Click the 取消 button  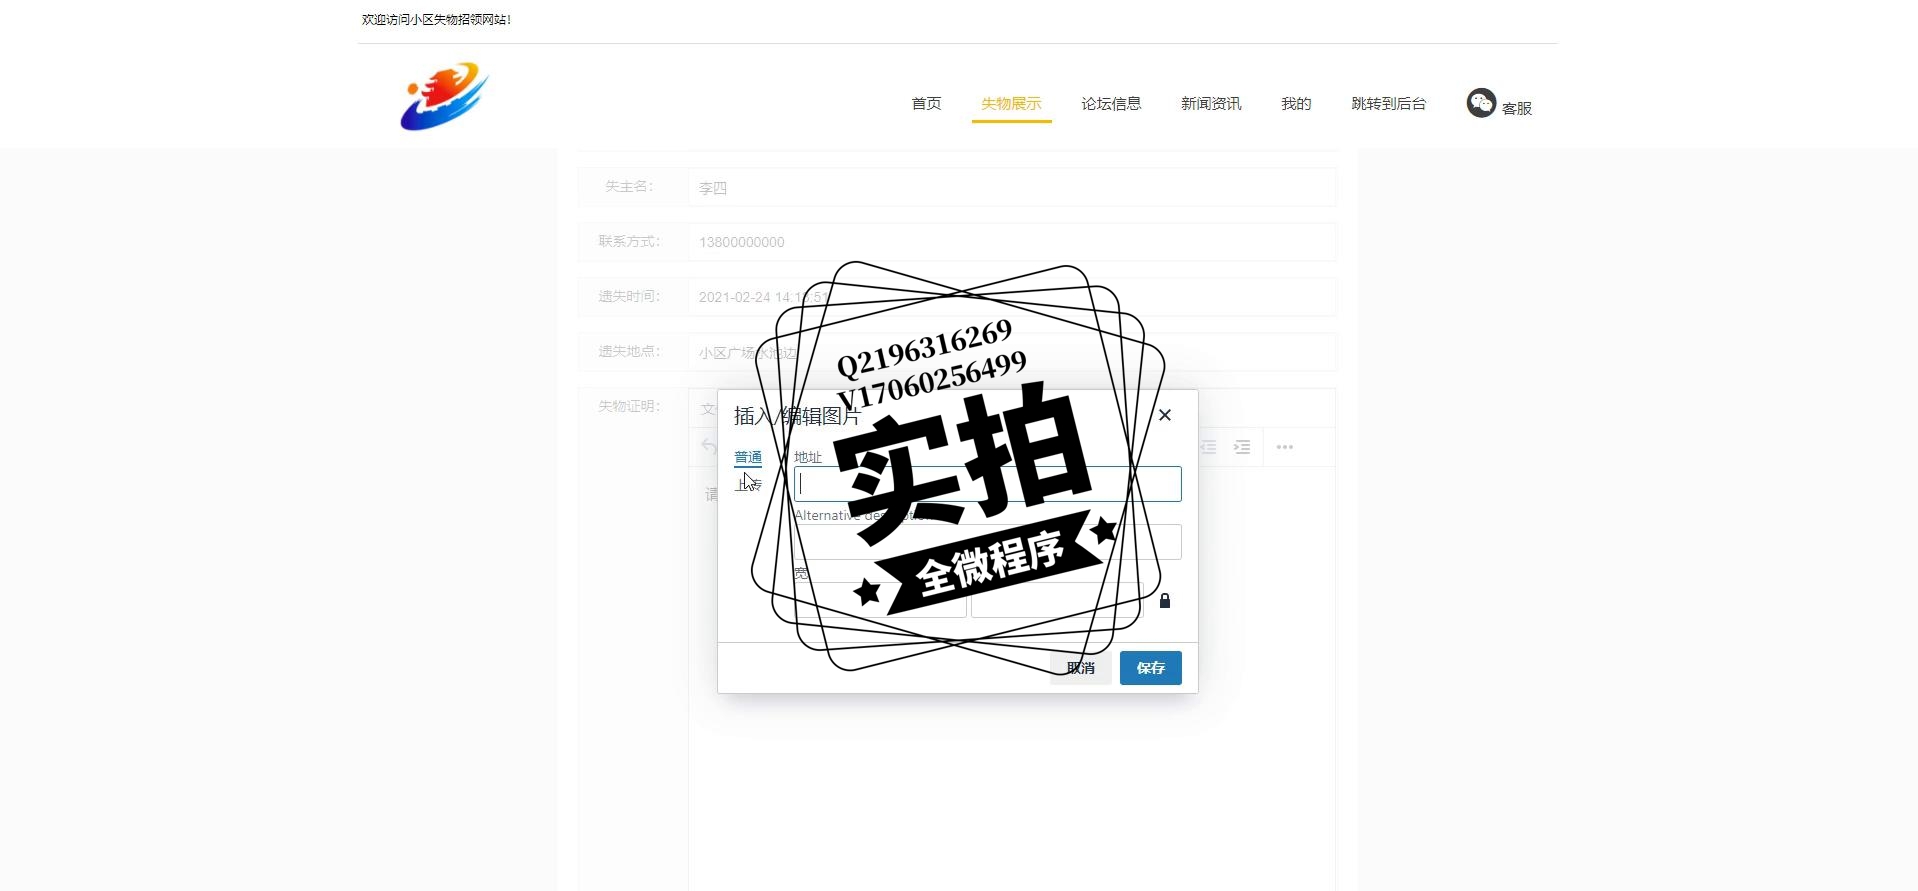[x=1081, y=668]
